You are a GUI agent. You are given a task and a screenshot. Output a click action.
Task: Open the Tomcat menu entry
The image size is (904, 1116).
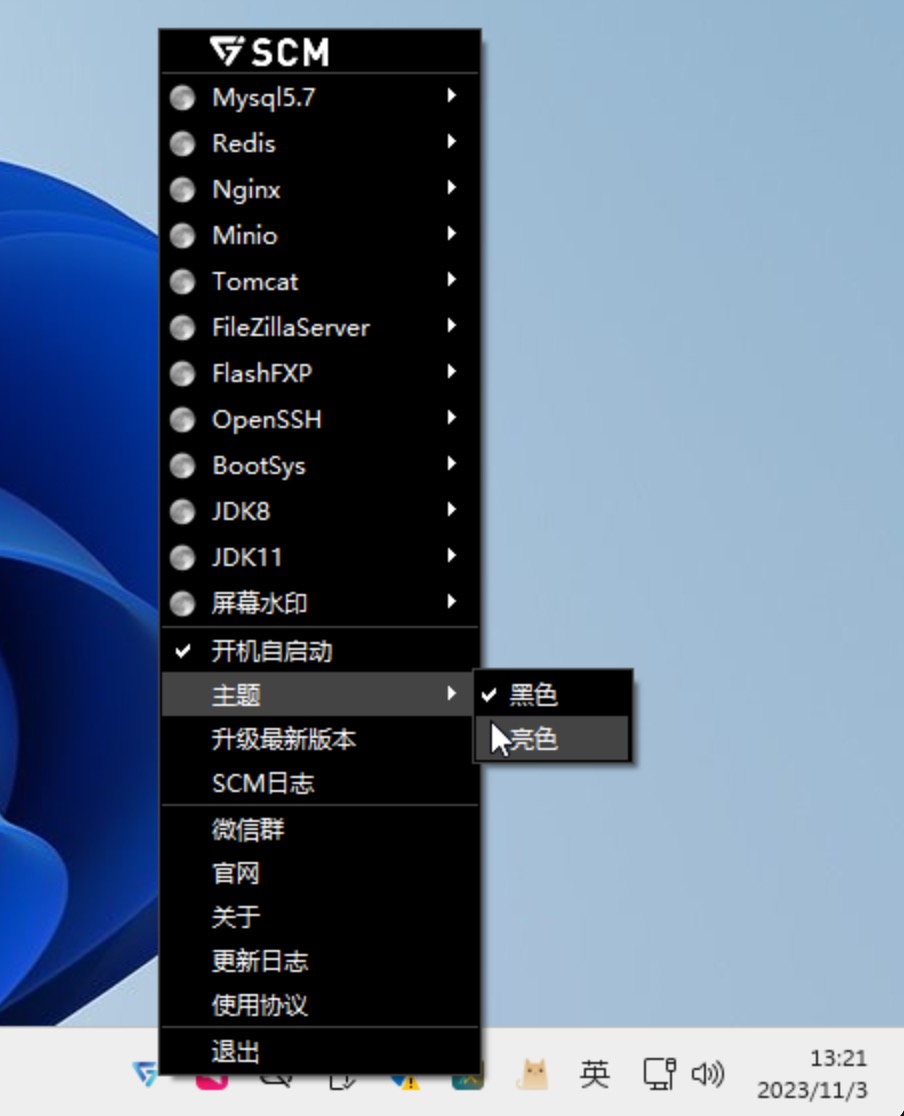click(x=320, y=282)
